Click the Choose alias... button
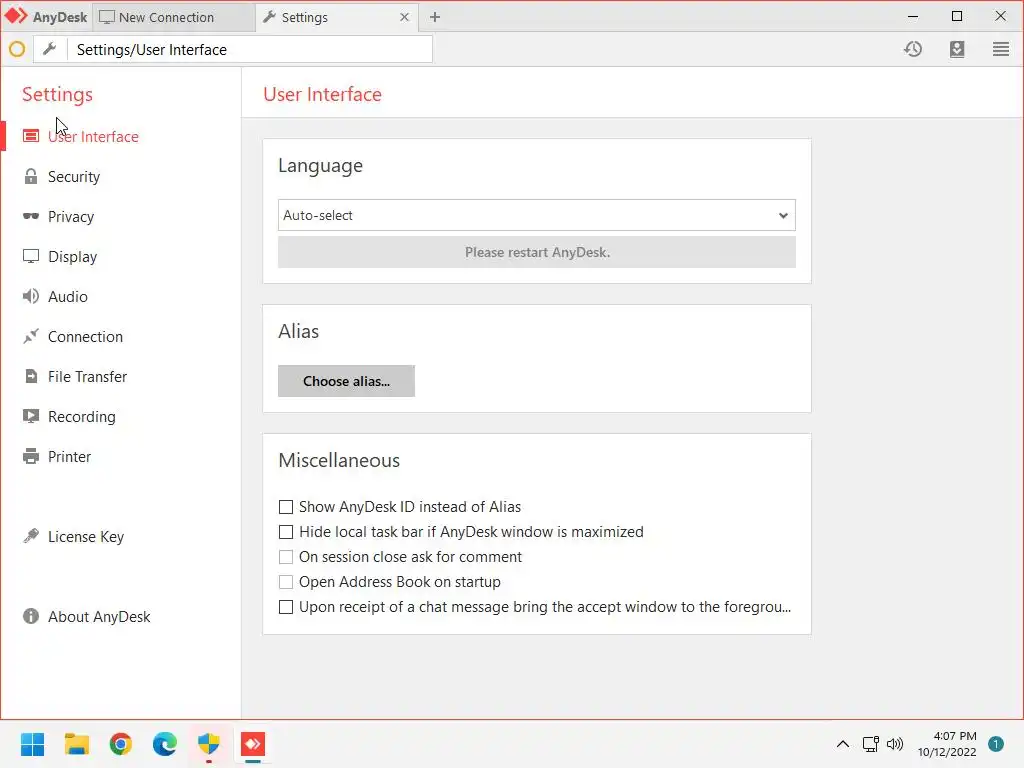Image resolution: width=1024 pixels, height=768 pixels. click(346, 381)
